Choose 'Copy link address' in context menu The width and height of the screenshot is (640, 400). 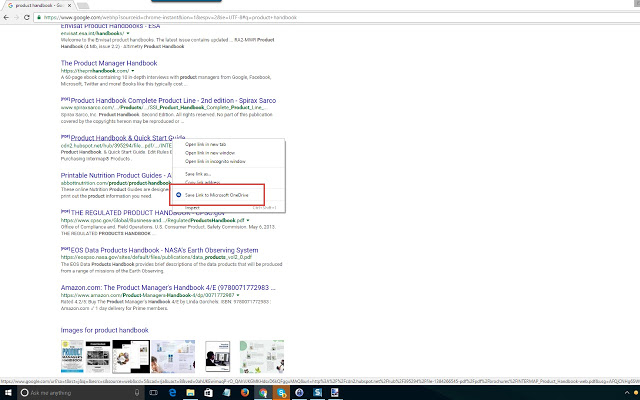pos(202,182)
